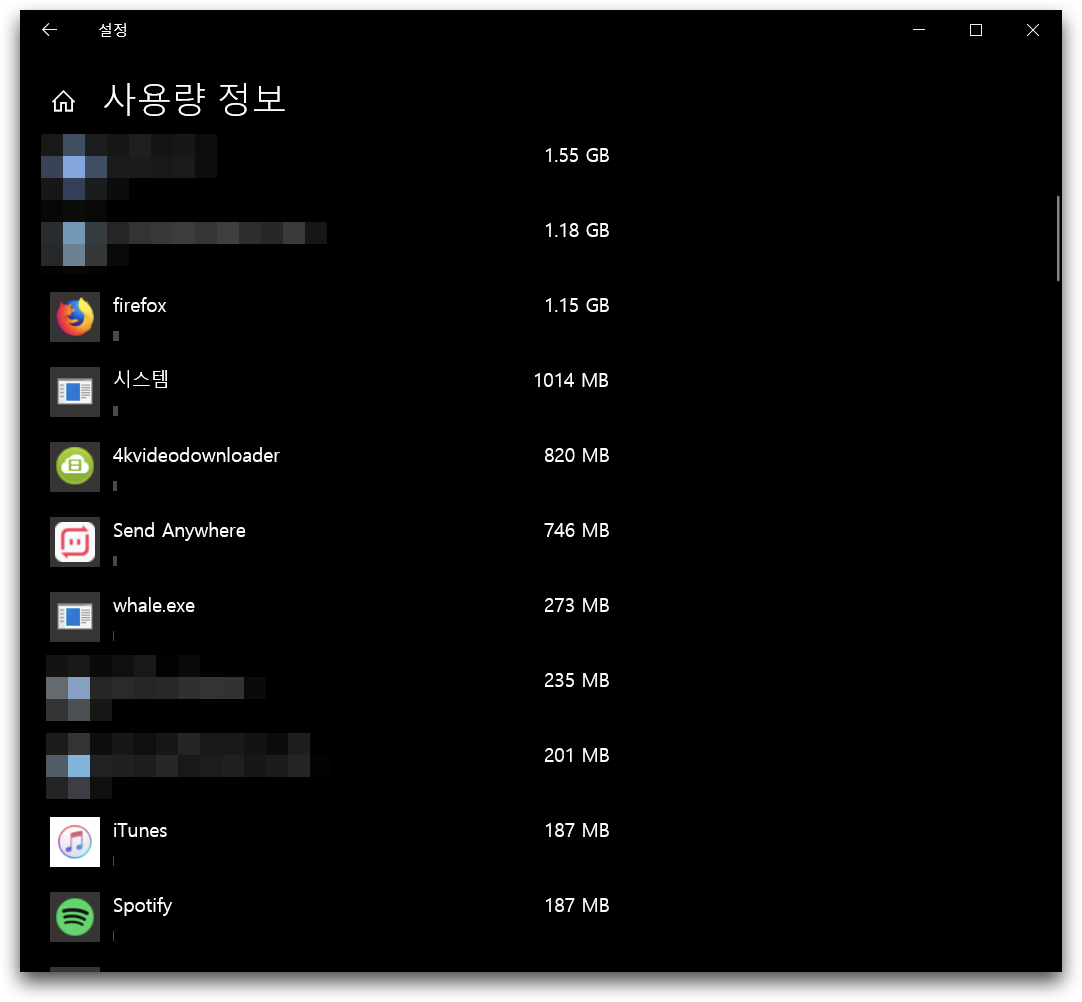The width and height of the screenshot is (1082, 1002).
Task: Click the 1.55 GB usage value
Action: [577, 155]
